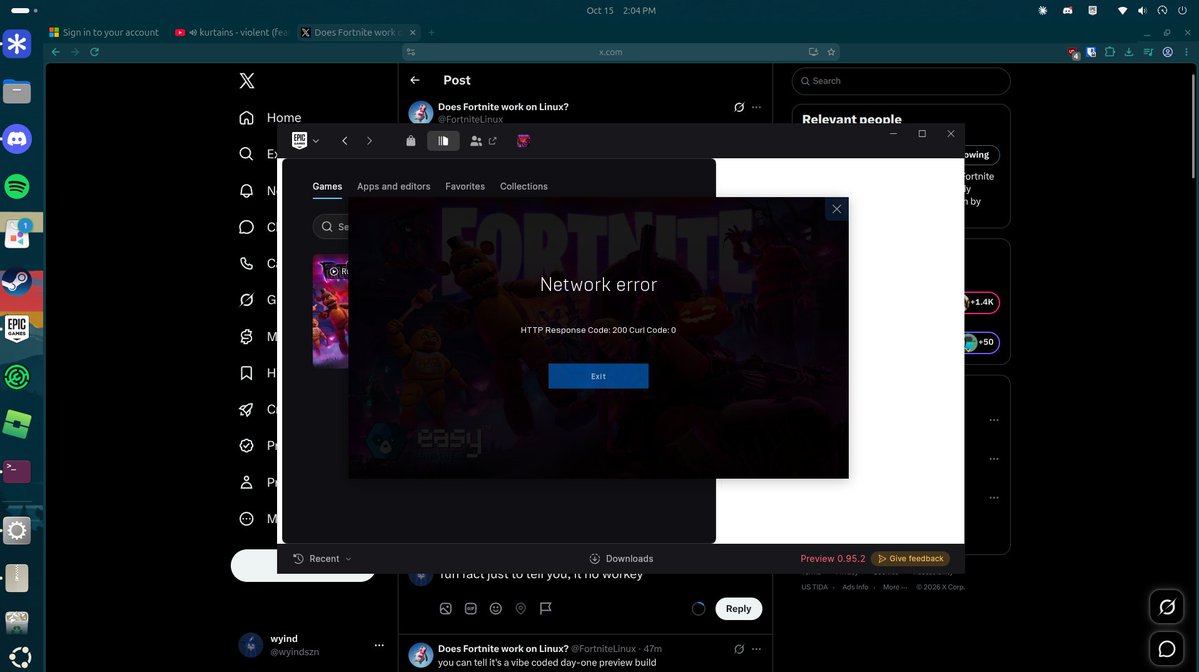Open more options on the main post
This screenshot has height=672, width=1199.
(x=756, y=107)
